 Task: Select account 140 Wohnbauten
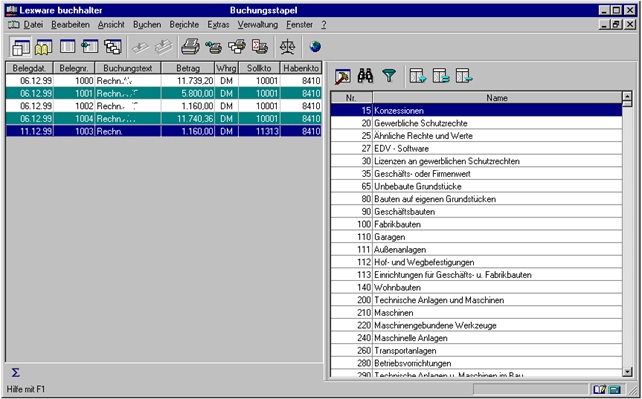pyautogui.click(x=476, y=288)
